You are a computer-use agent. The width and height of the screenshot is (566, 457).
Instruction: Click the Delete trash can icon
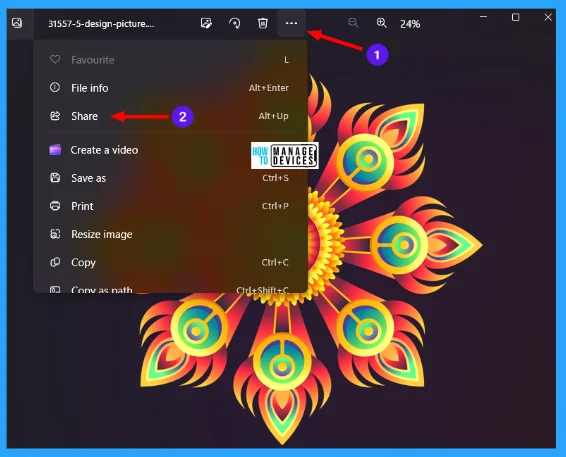pos(263,23)
